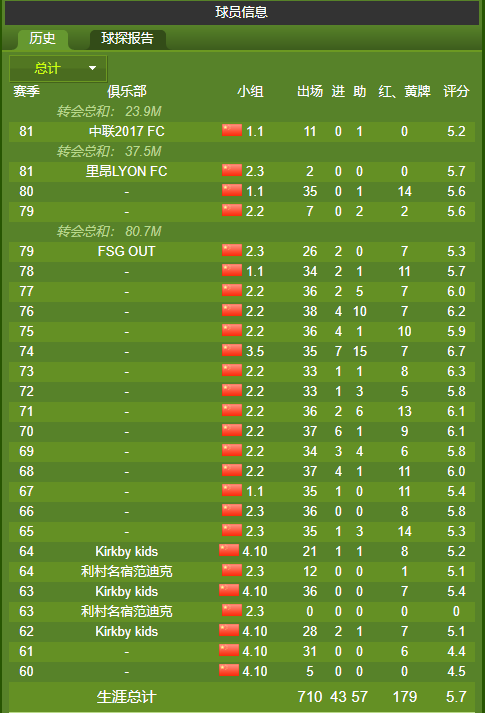Click the 3.5 group link in season 74
485x713 pixels.
[x=255, y=351]
